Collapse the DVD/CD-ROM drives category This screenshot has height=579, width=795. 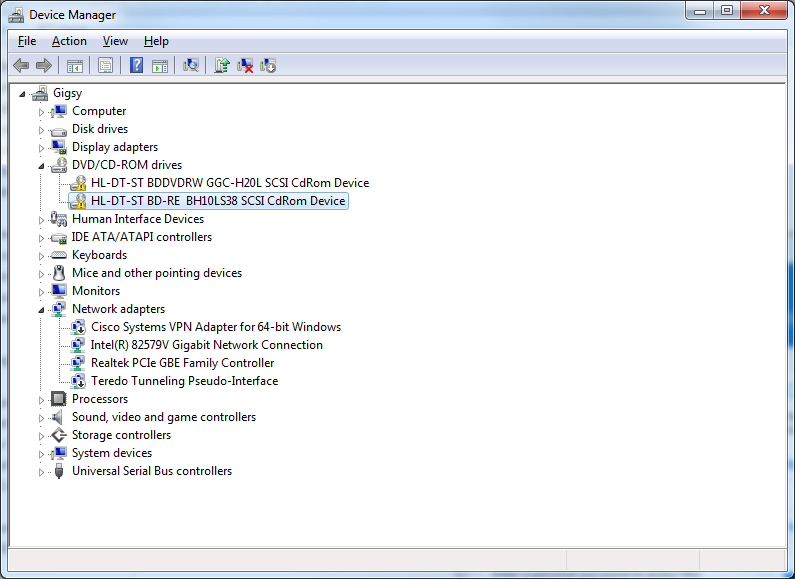click(x=42, y=166)
